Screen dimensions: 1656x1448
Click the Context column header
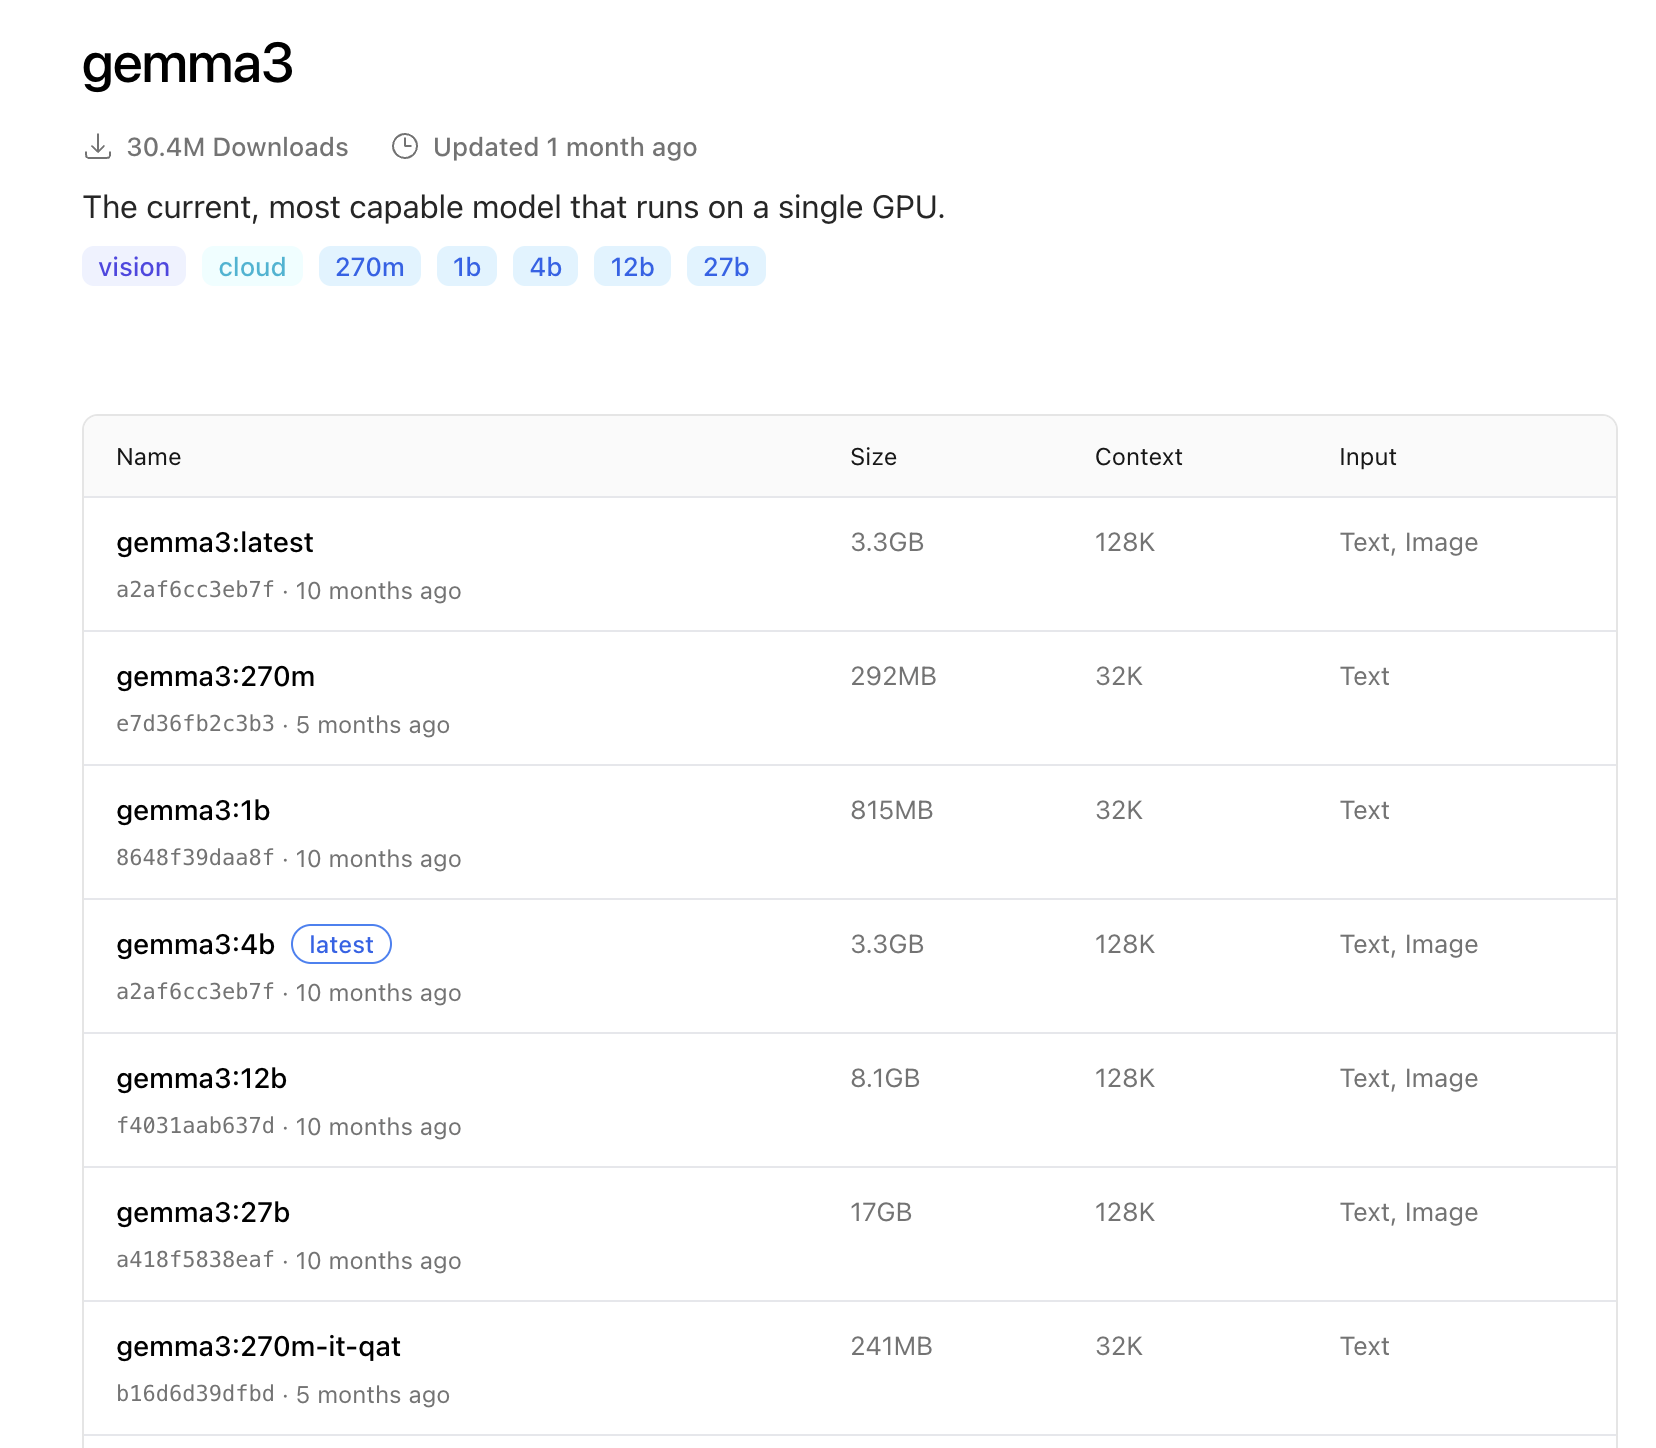click(x=1138, y=457)
